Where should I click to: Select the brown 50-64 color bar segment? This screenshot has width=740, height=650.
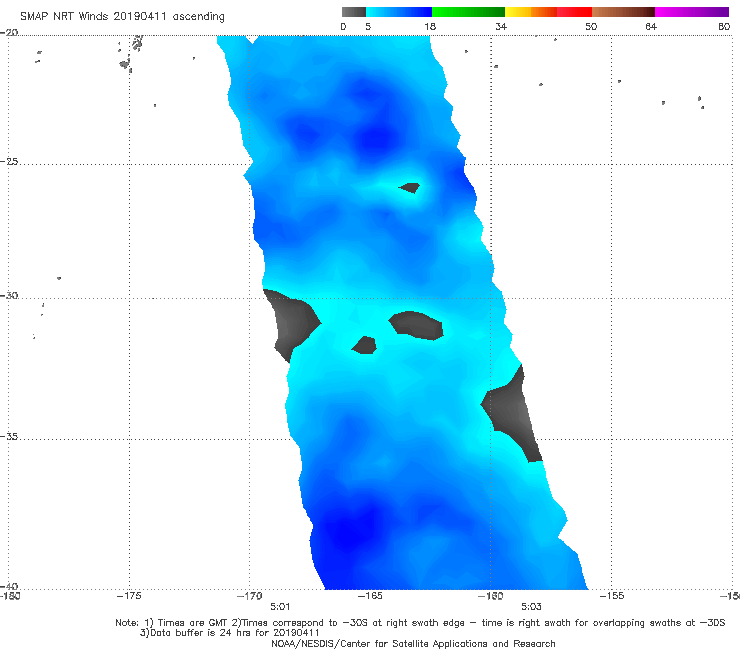coord(623,12)
